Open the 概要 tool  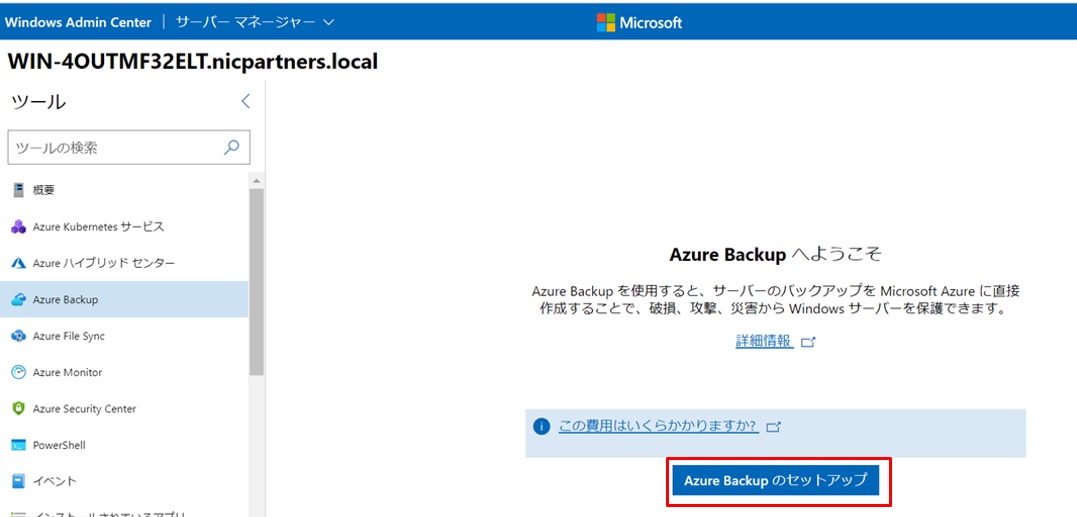(124, 190)
